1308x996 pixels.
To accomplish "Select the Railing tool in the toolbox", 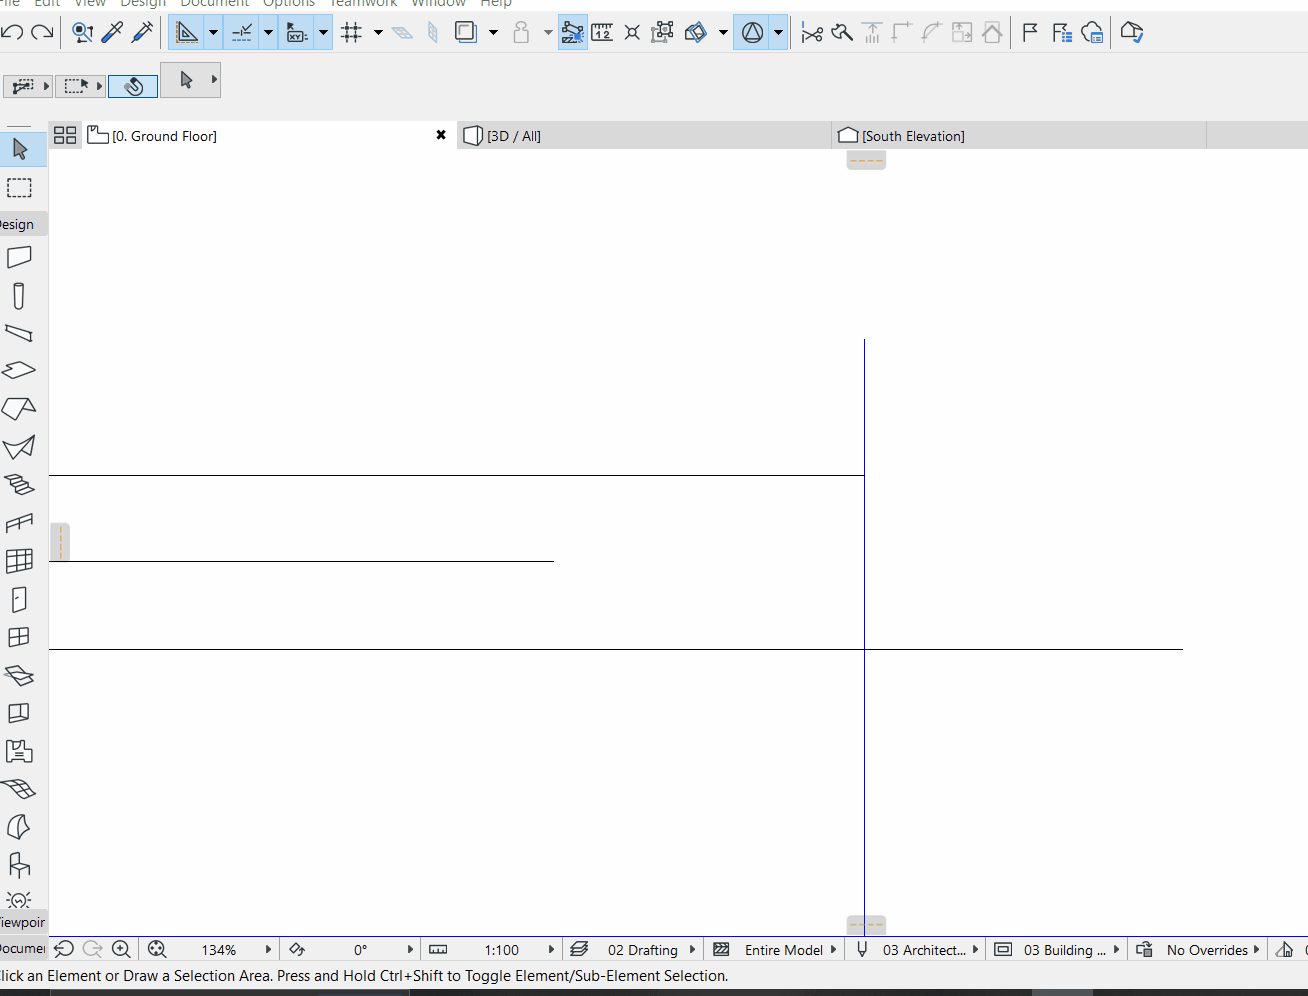I will (x=20, y=523).
